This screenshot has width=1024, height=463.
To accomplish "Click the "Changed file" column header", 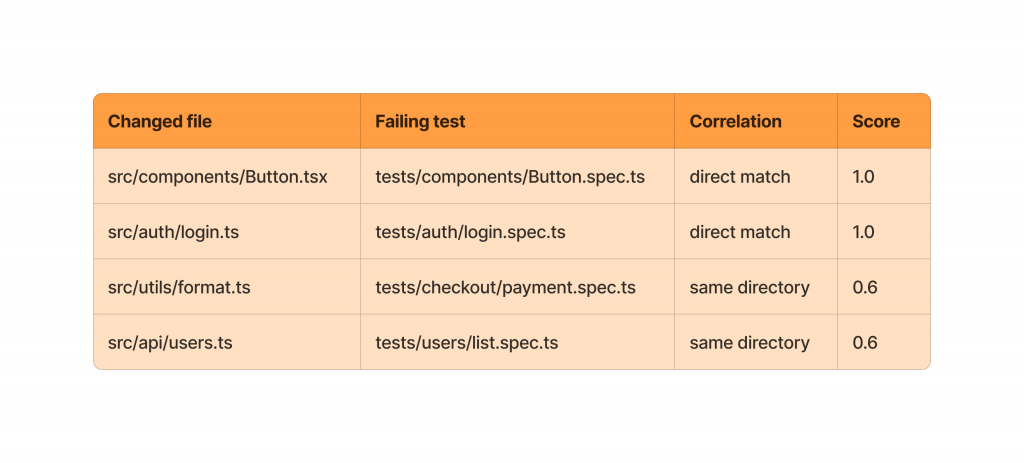I will pyautogui.click(x=160, y=122).
